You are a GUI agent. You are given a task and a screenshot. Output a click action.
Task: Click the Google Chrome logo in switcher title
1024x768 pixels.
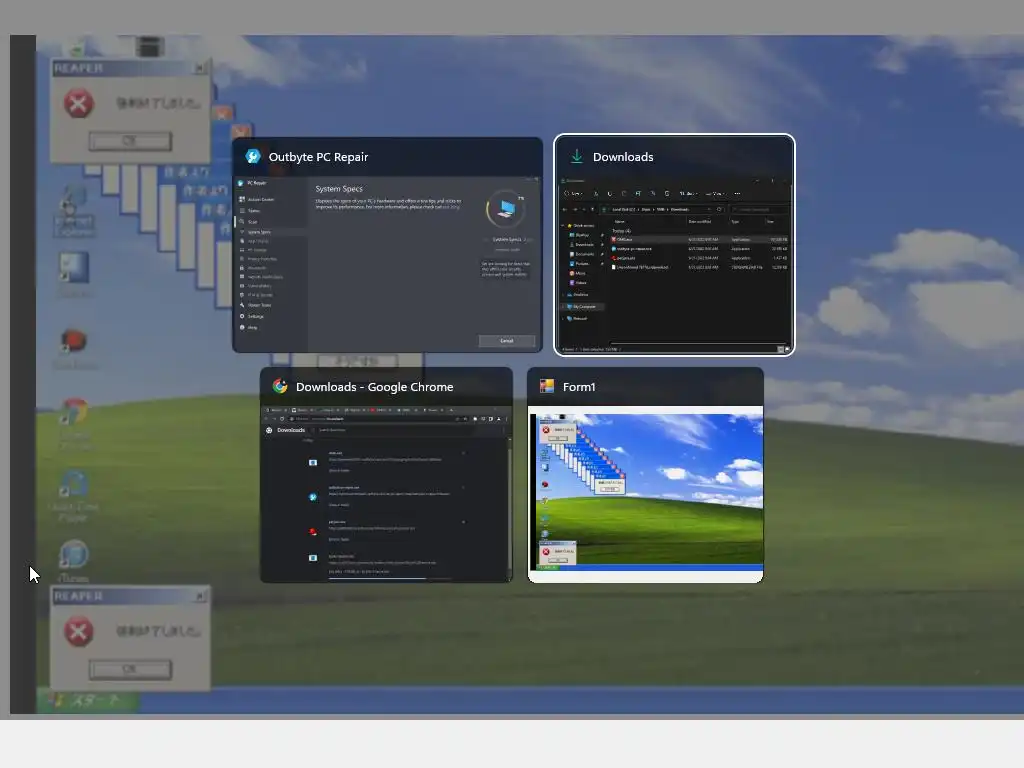point(280,387)
